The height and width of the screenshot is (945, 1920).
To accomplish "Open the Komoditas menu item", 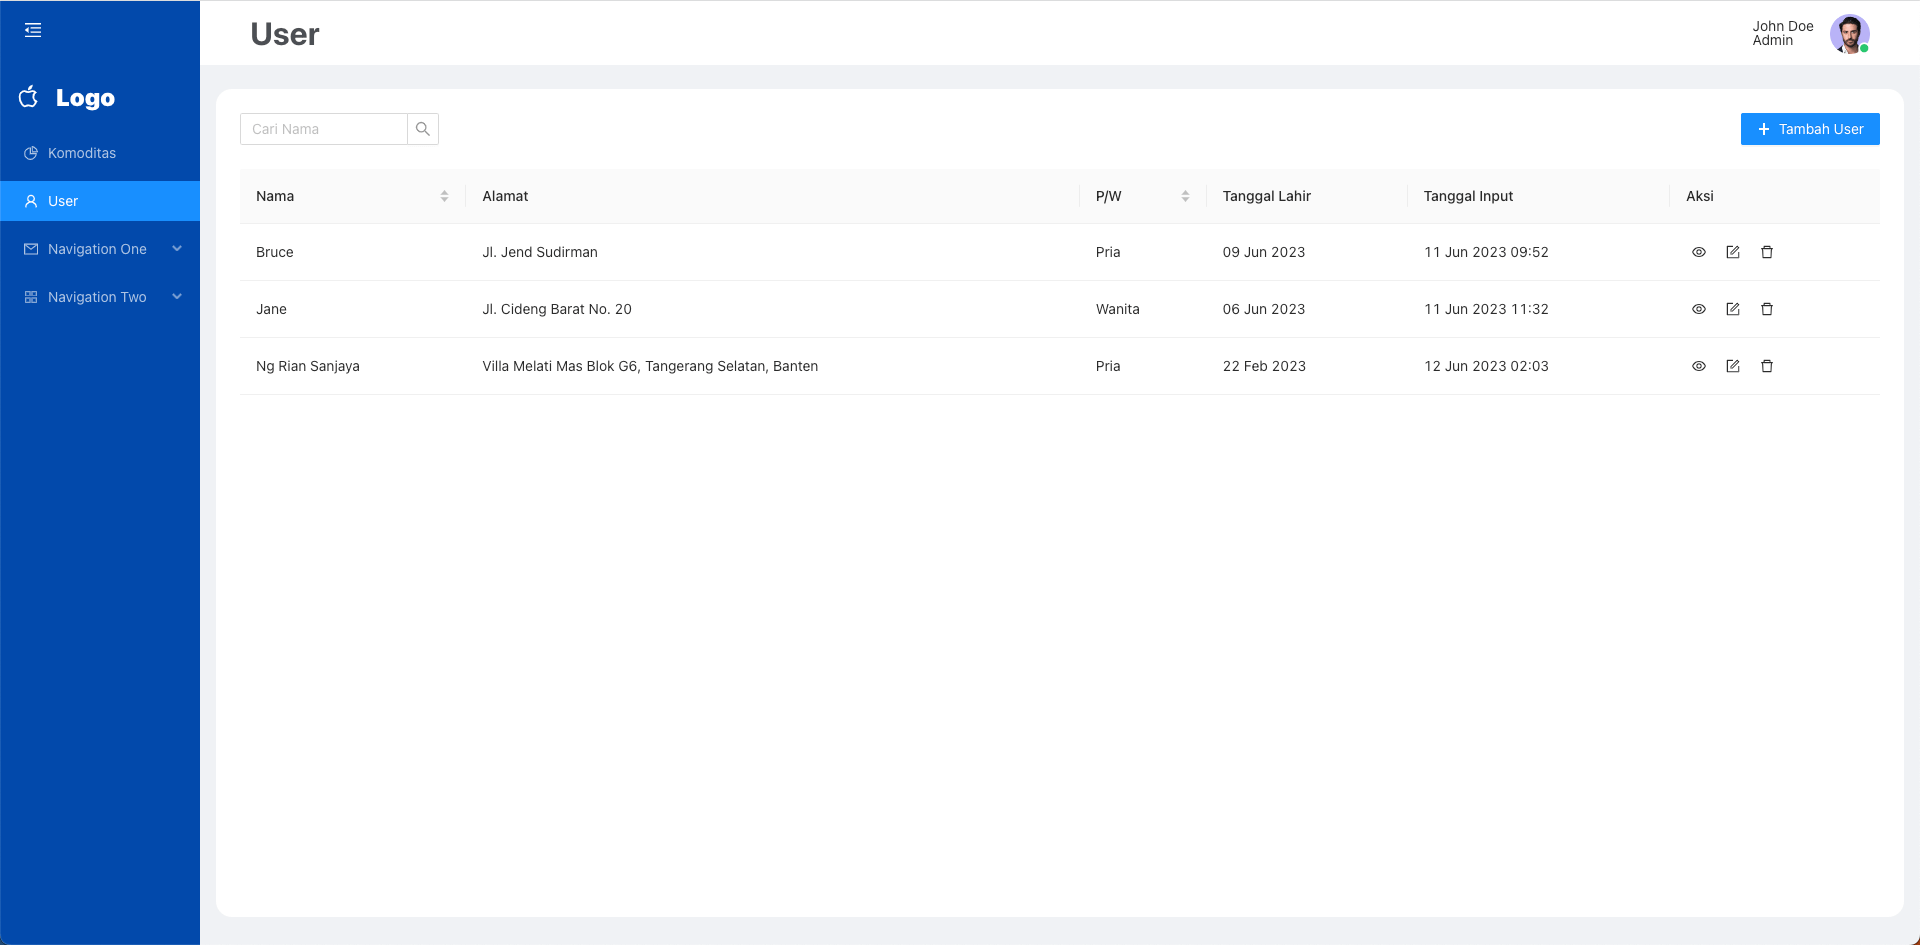I will point(82,153).
